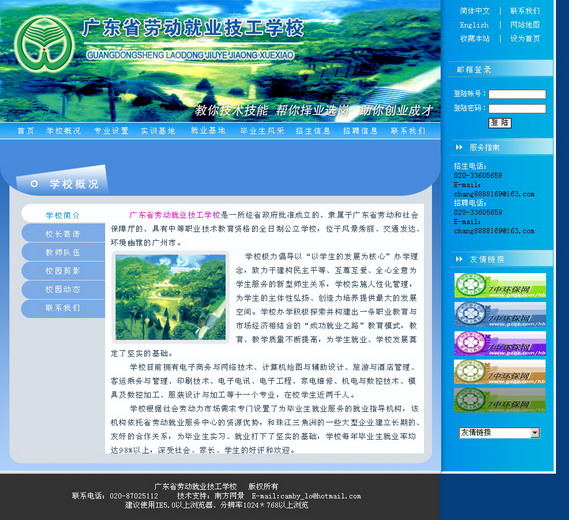
Task: Click the 网站地图 link
Action: coord(525,25)
